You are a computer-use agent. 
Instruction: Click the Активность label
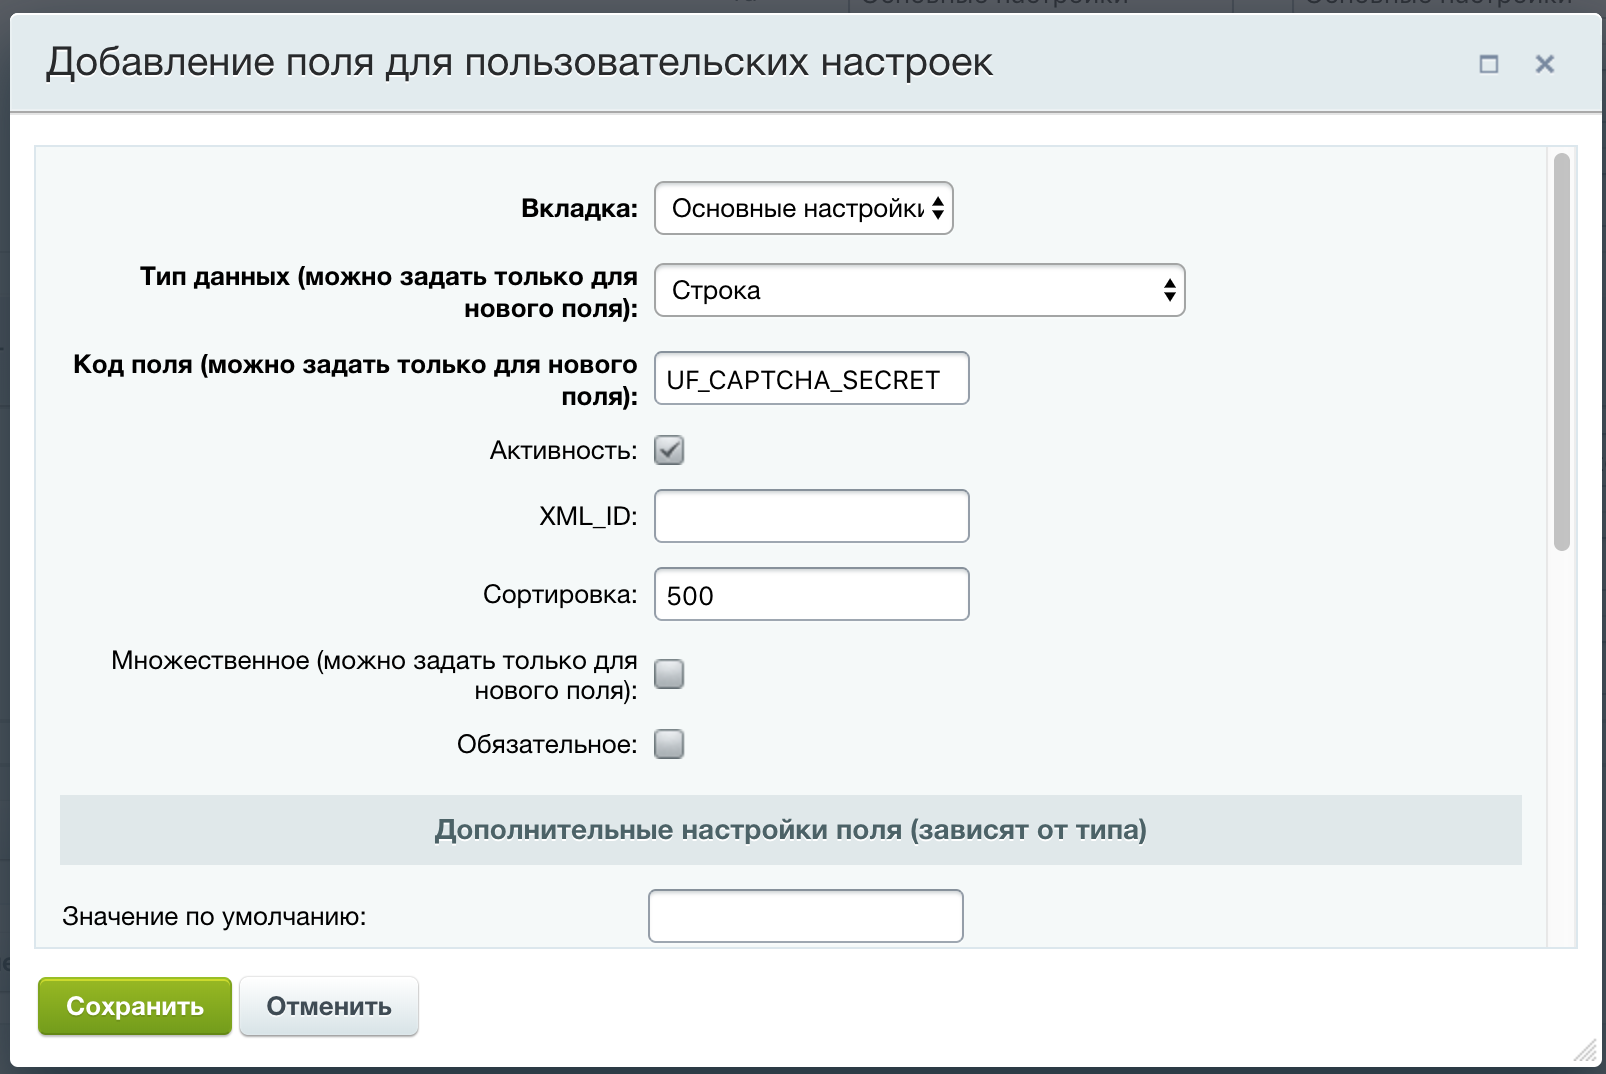point(563,451)
